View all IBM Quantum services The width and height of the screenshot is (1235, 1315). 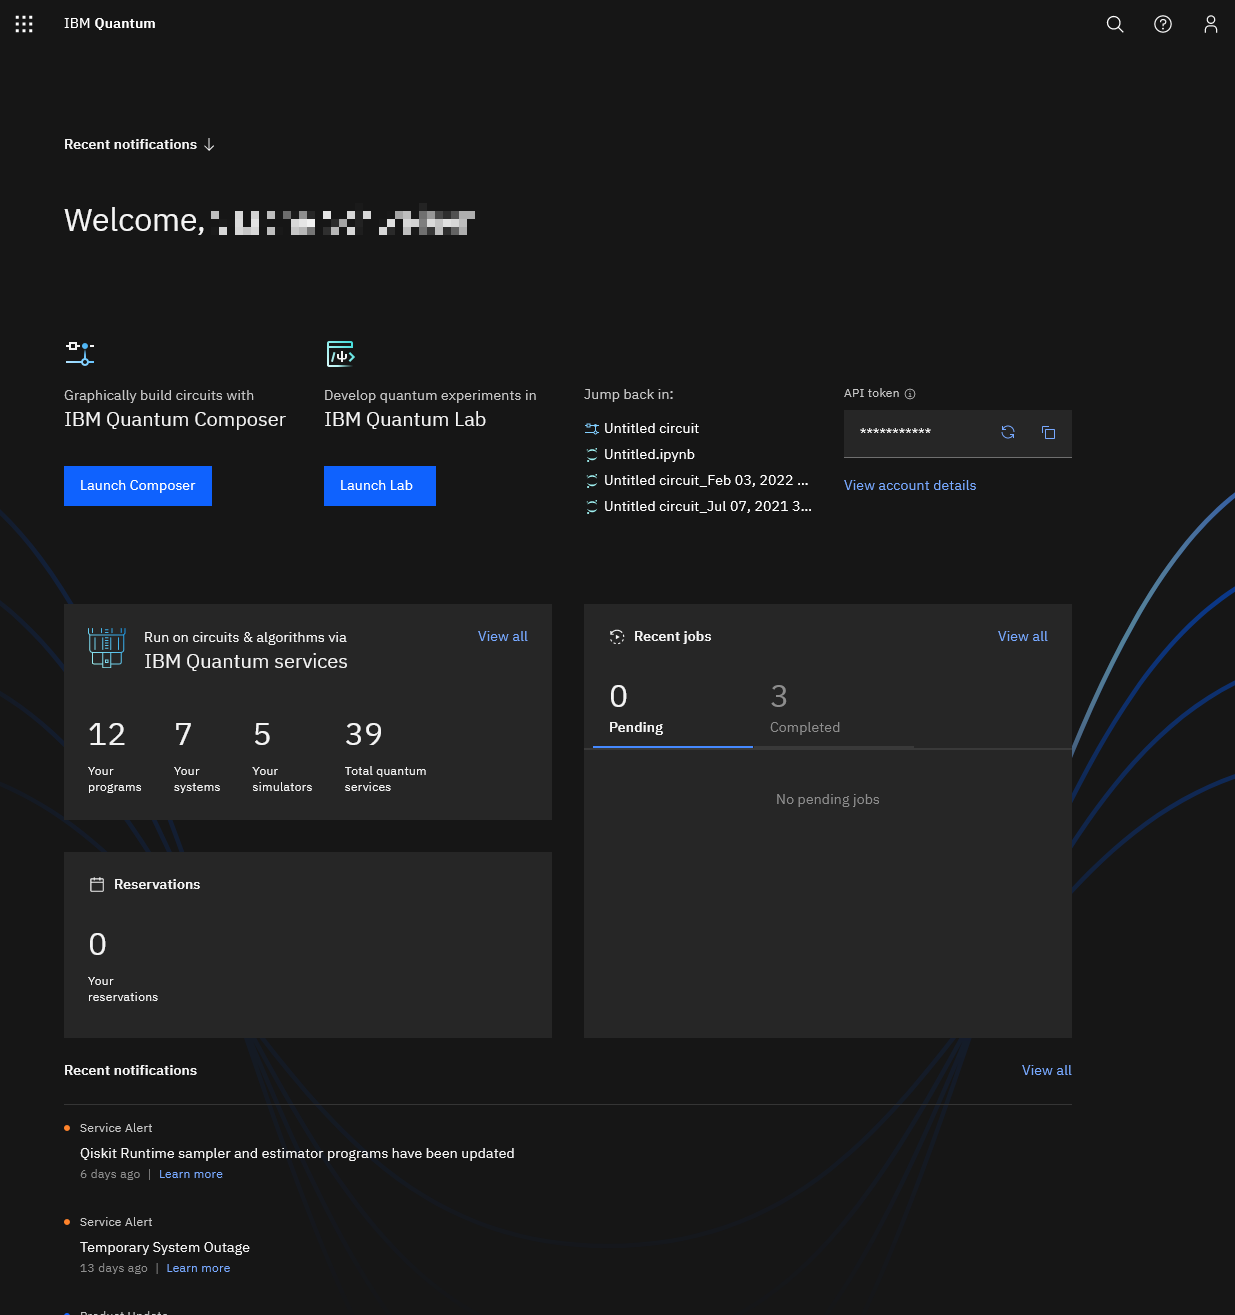[503, 637]
